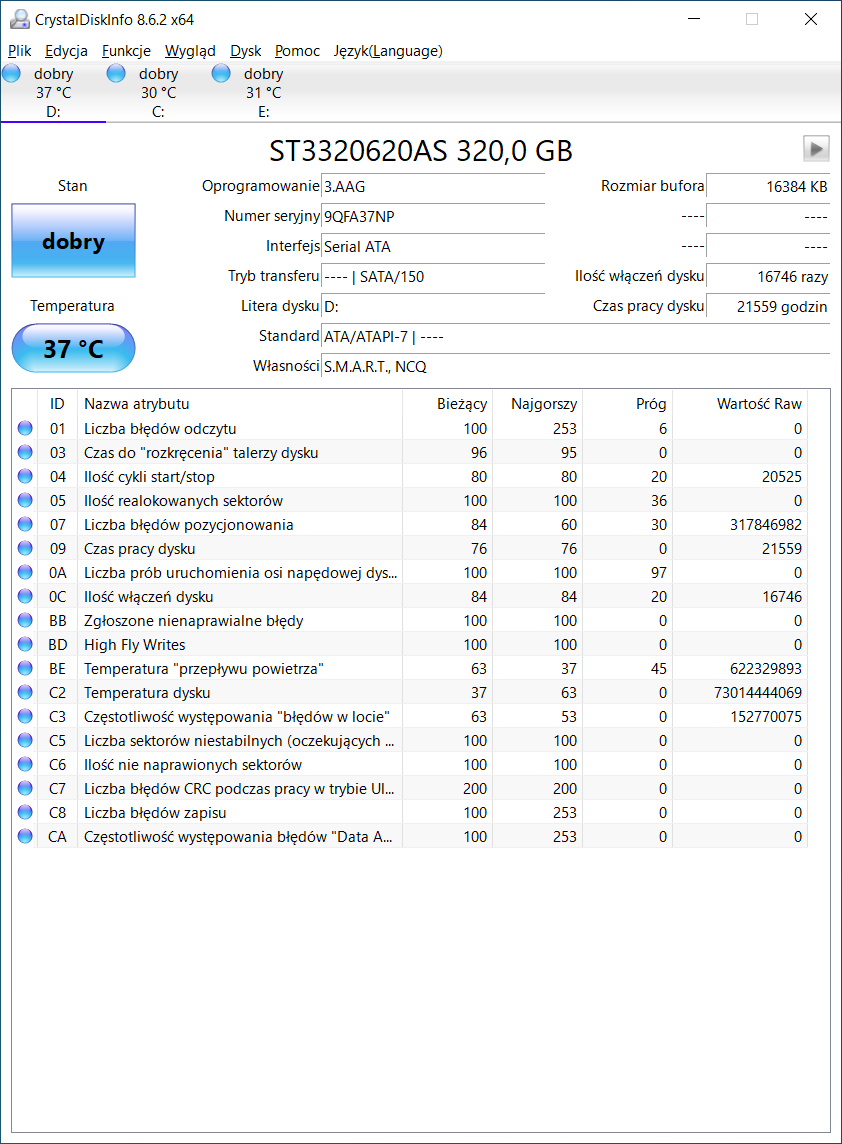Screen dimensions: 842x1144
Task: Click status orb for attribute C2 Temperatura dysku
Action: pyautogui.click(x=25, y=692)
